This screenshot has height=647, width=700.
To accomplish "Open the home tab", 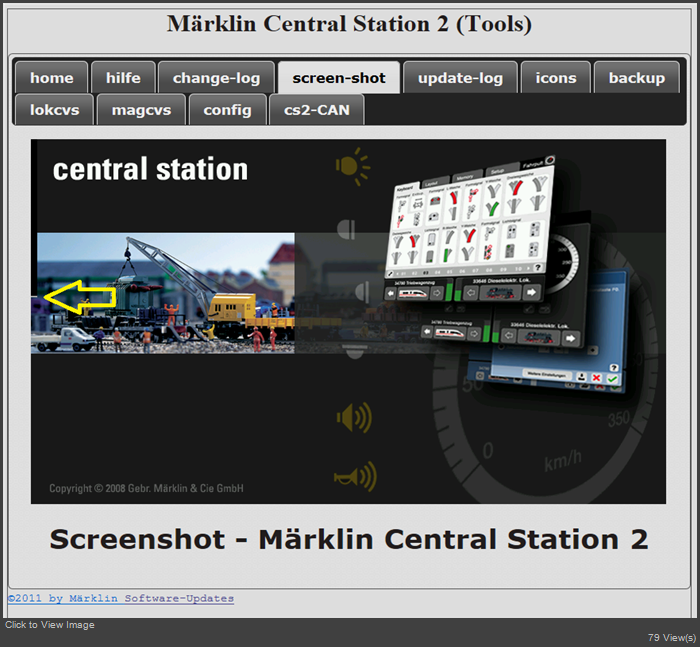I will (x=51, y=78).
